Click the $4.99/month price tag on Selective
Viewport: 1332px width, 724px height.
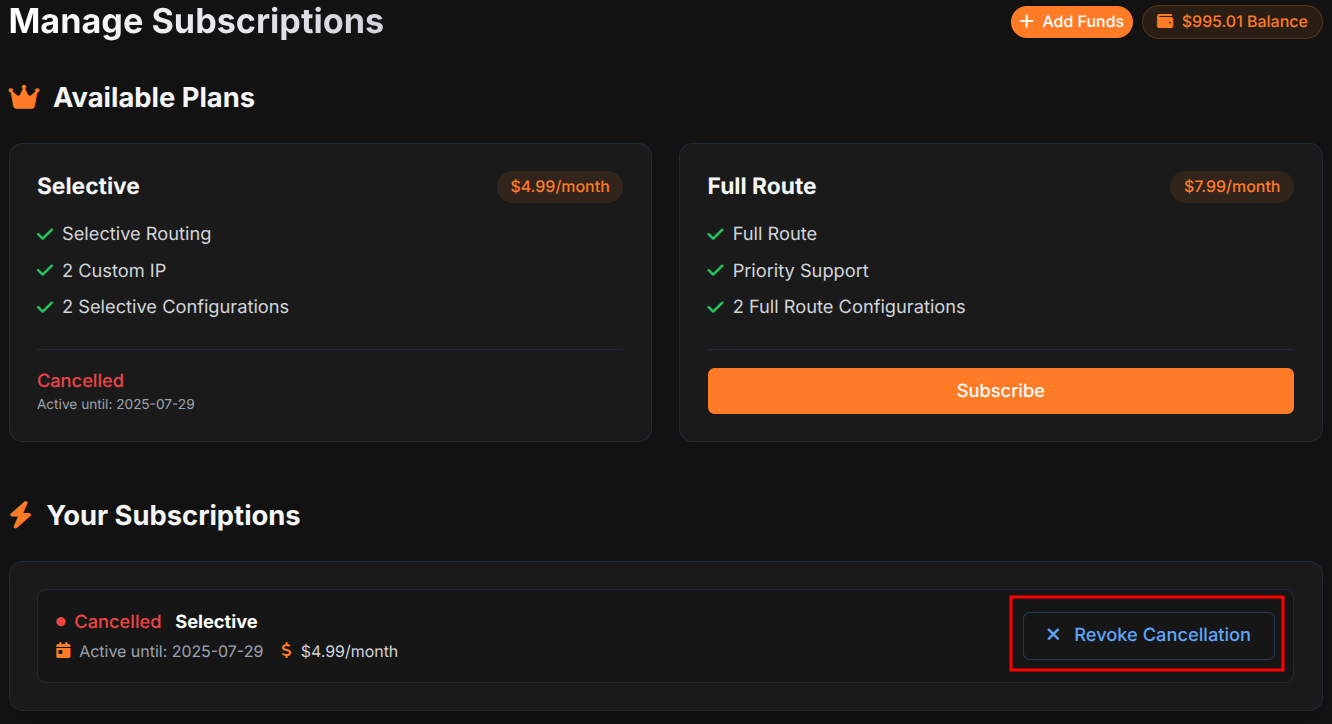pos(560,186)
